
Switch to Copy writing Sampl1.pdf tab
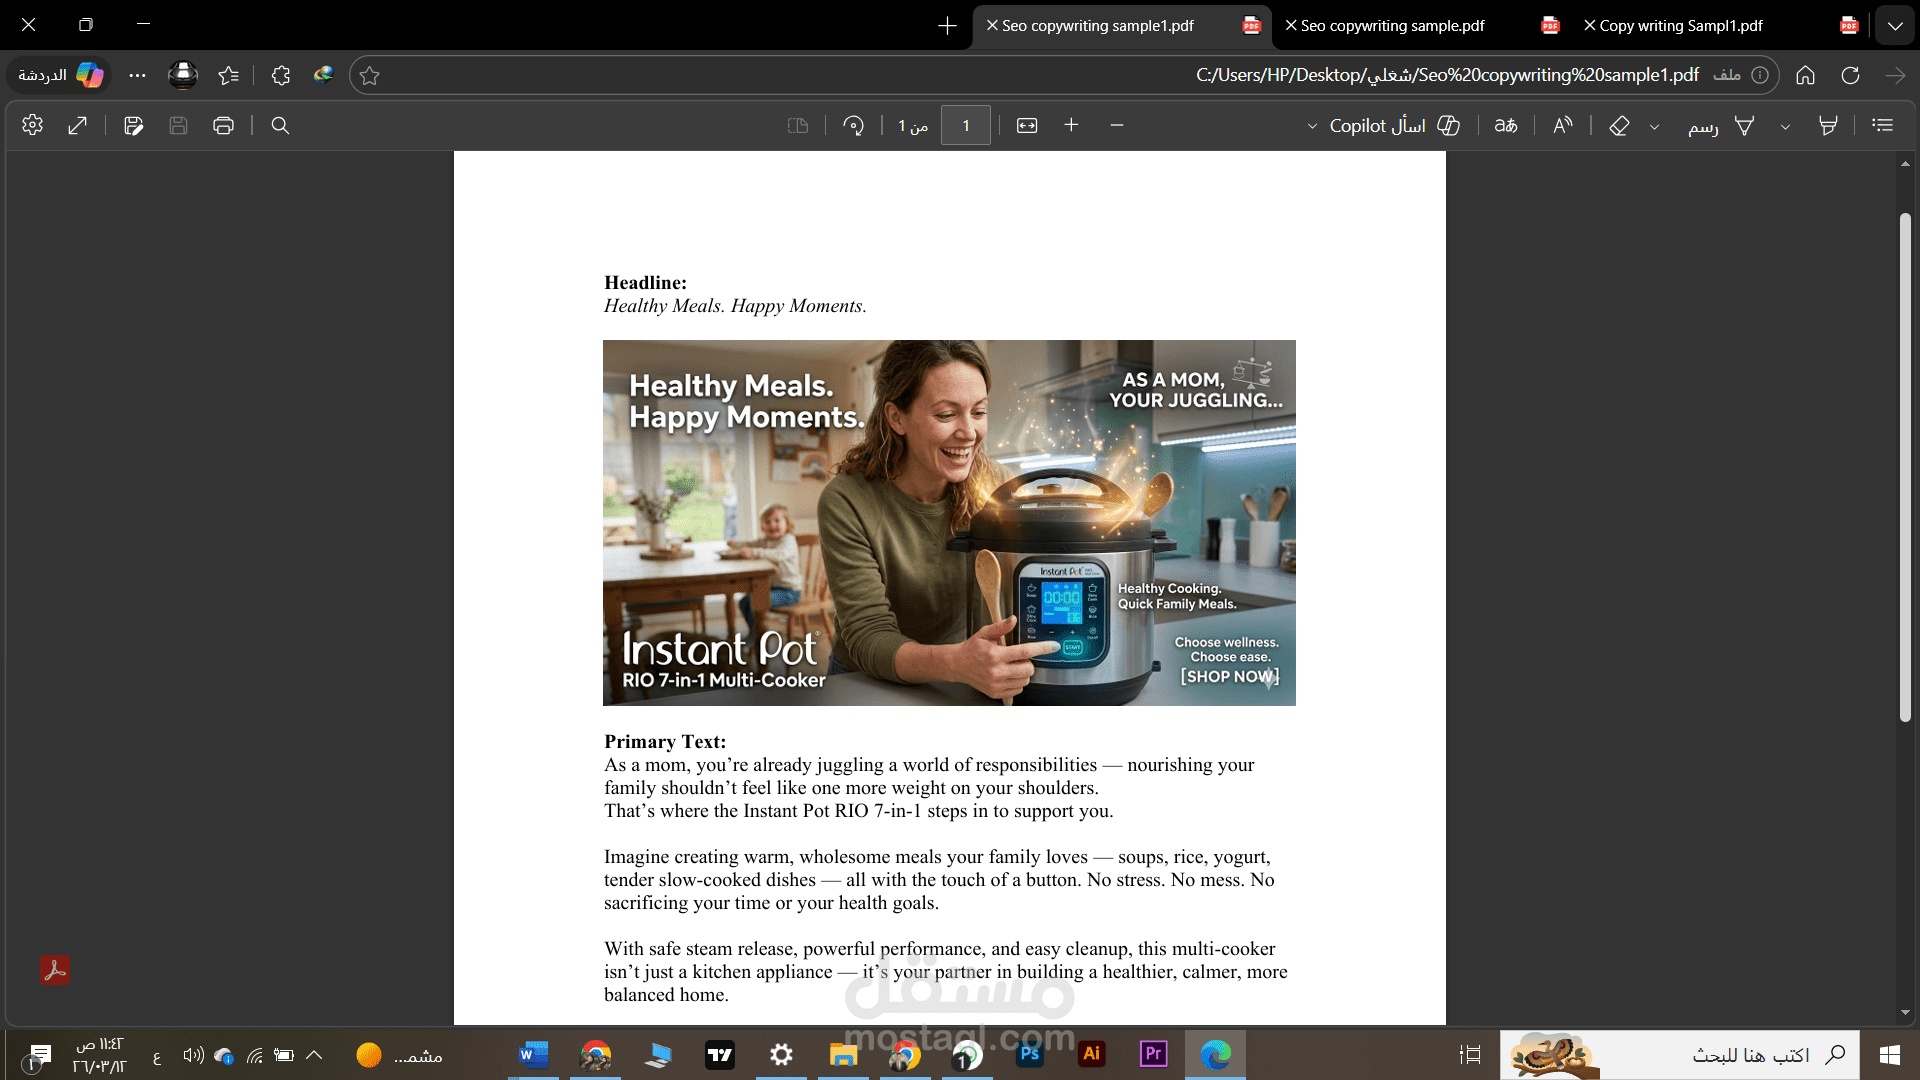pos(1690,26)
